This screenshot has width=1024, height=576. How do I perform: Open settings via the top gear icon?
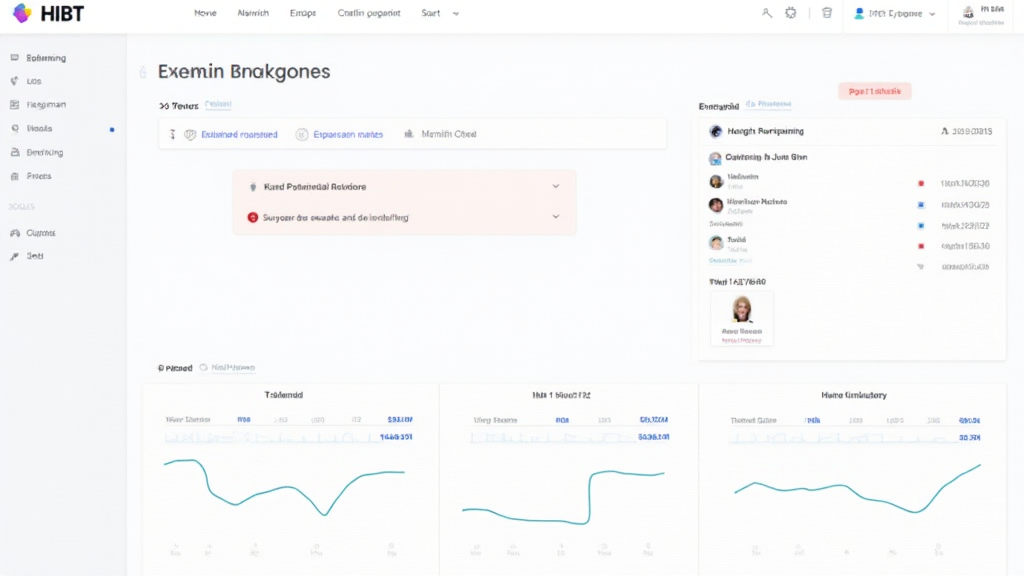pos(791,13)
